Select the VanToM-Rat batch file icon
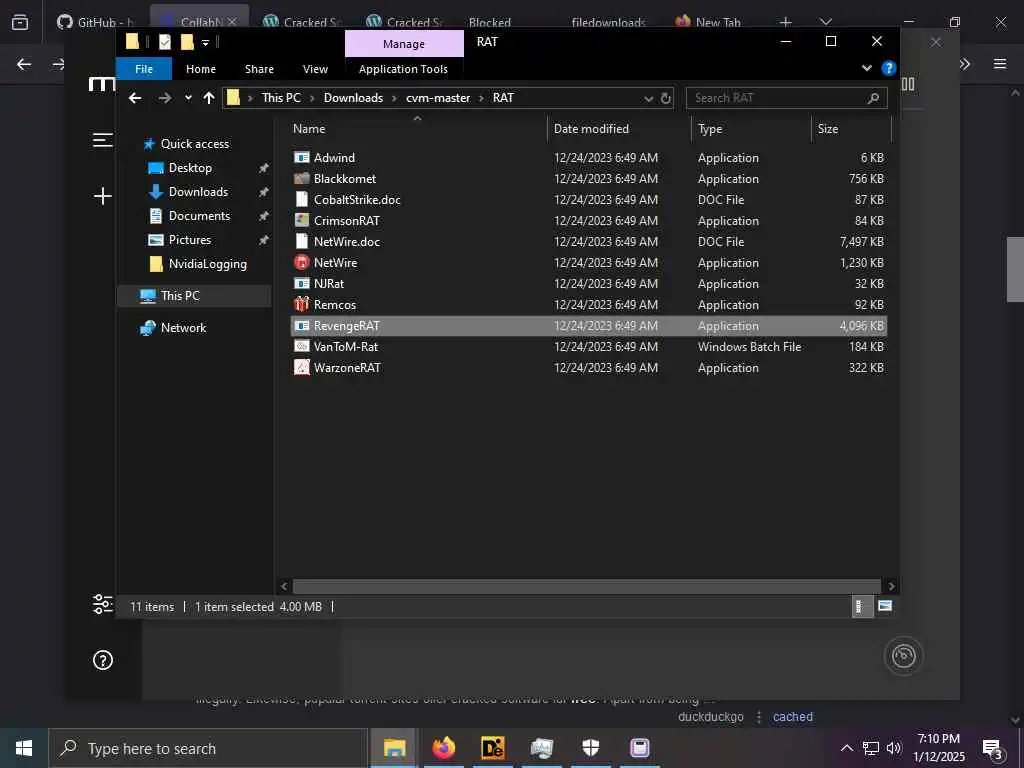 pos(302,347)
